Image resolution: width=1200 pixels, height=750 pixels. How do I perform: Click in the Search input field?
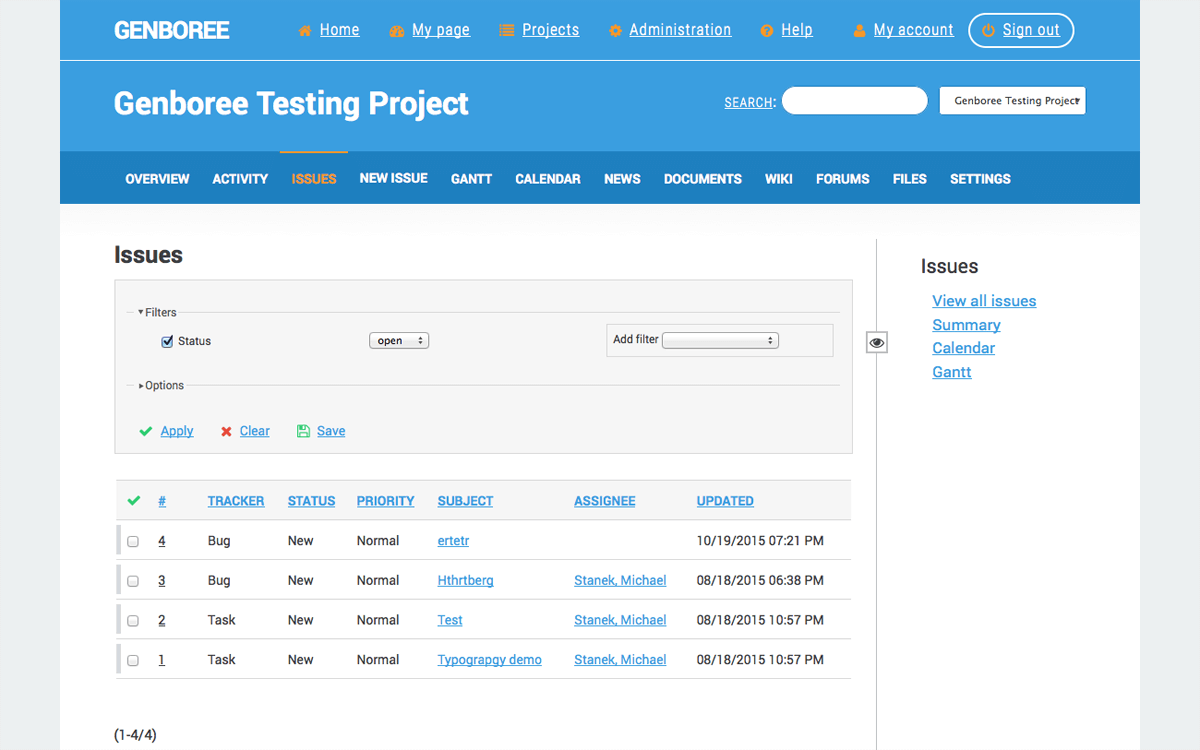[x=855, y=101]
